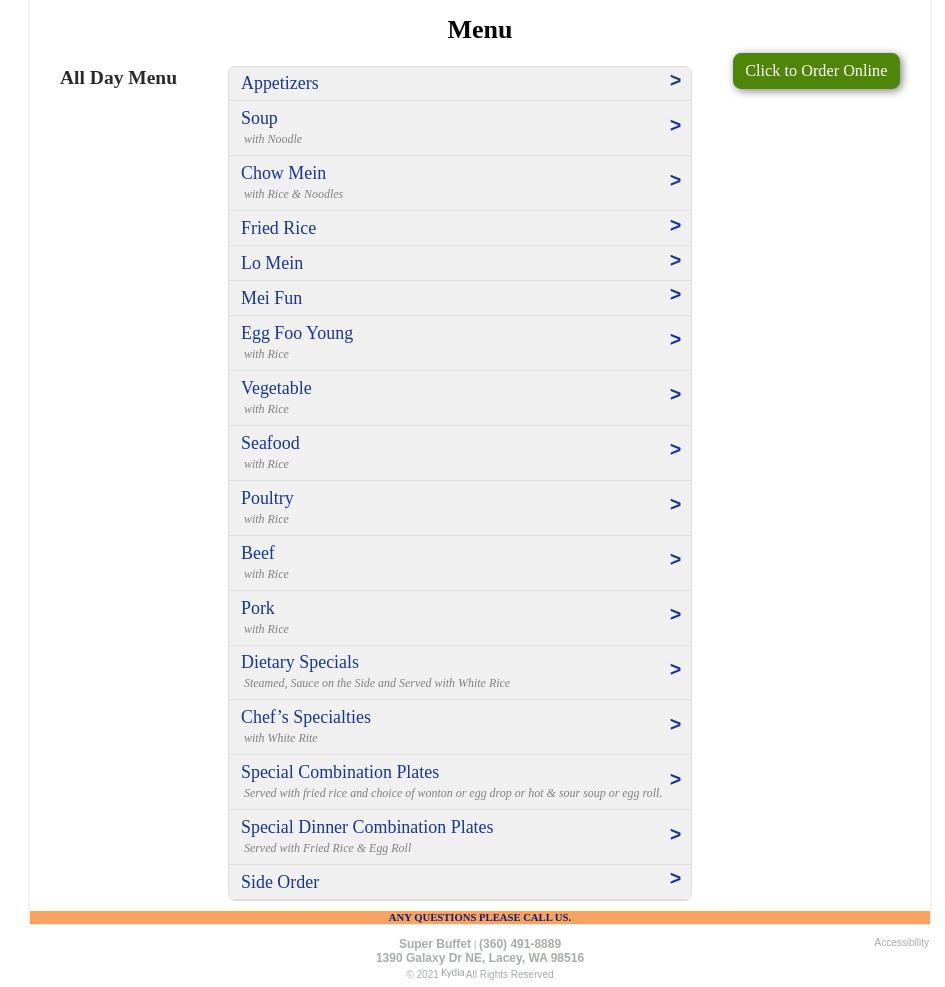The width and height of the screenshot is (945, 987).
Task: Click the arrow on Mei Fun row
Action: pyautogui.click(x=675, y=295)
